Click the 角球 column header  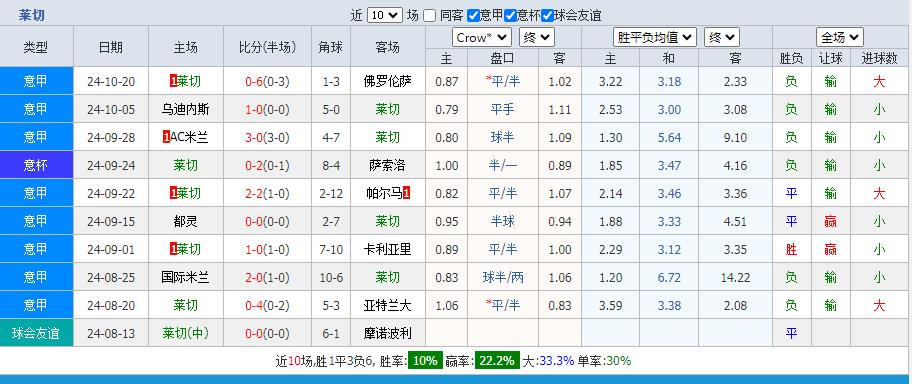[331, 47]
